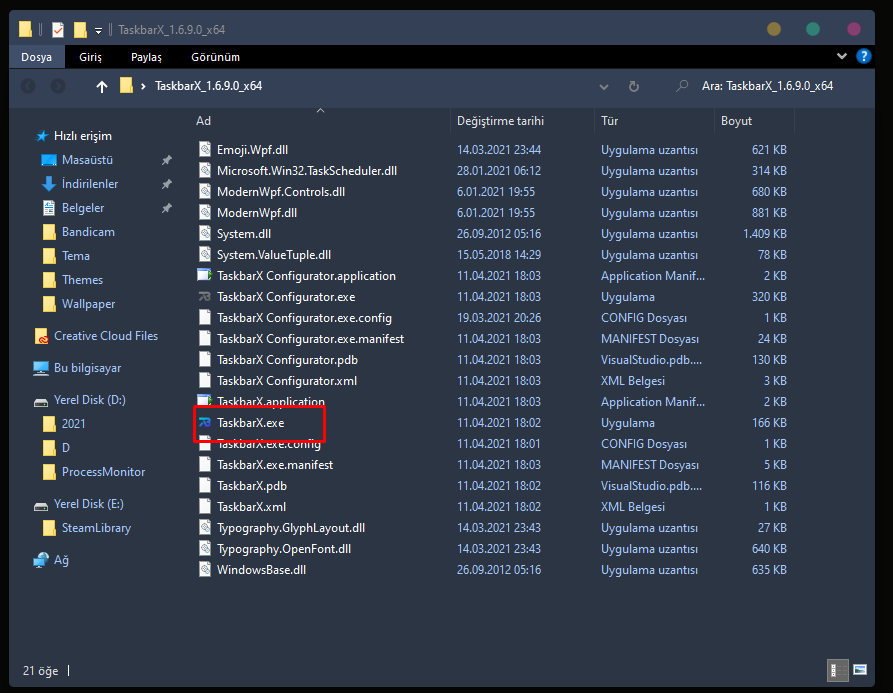Select Yerel Disk (E:) in sidebar
Viewport: 893px width, 693px height.
point(88,504)
